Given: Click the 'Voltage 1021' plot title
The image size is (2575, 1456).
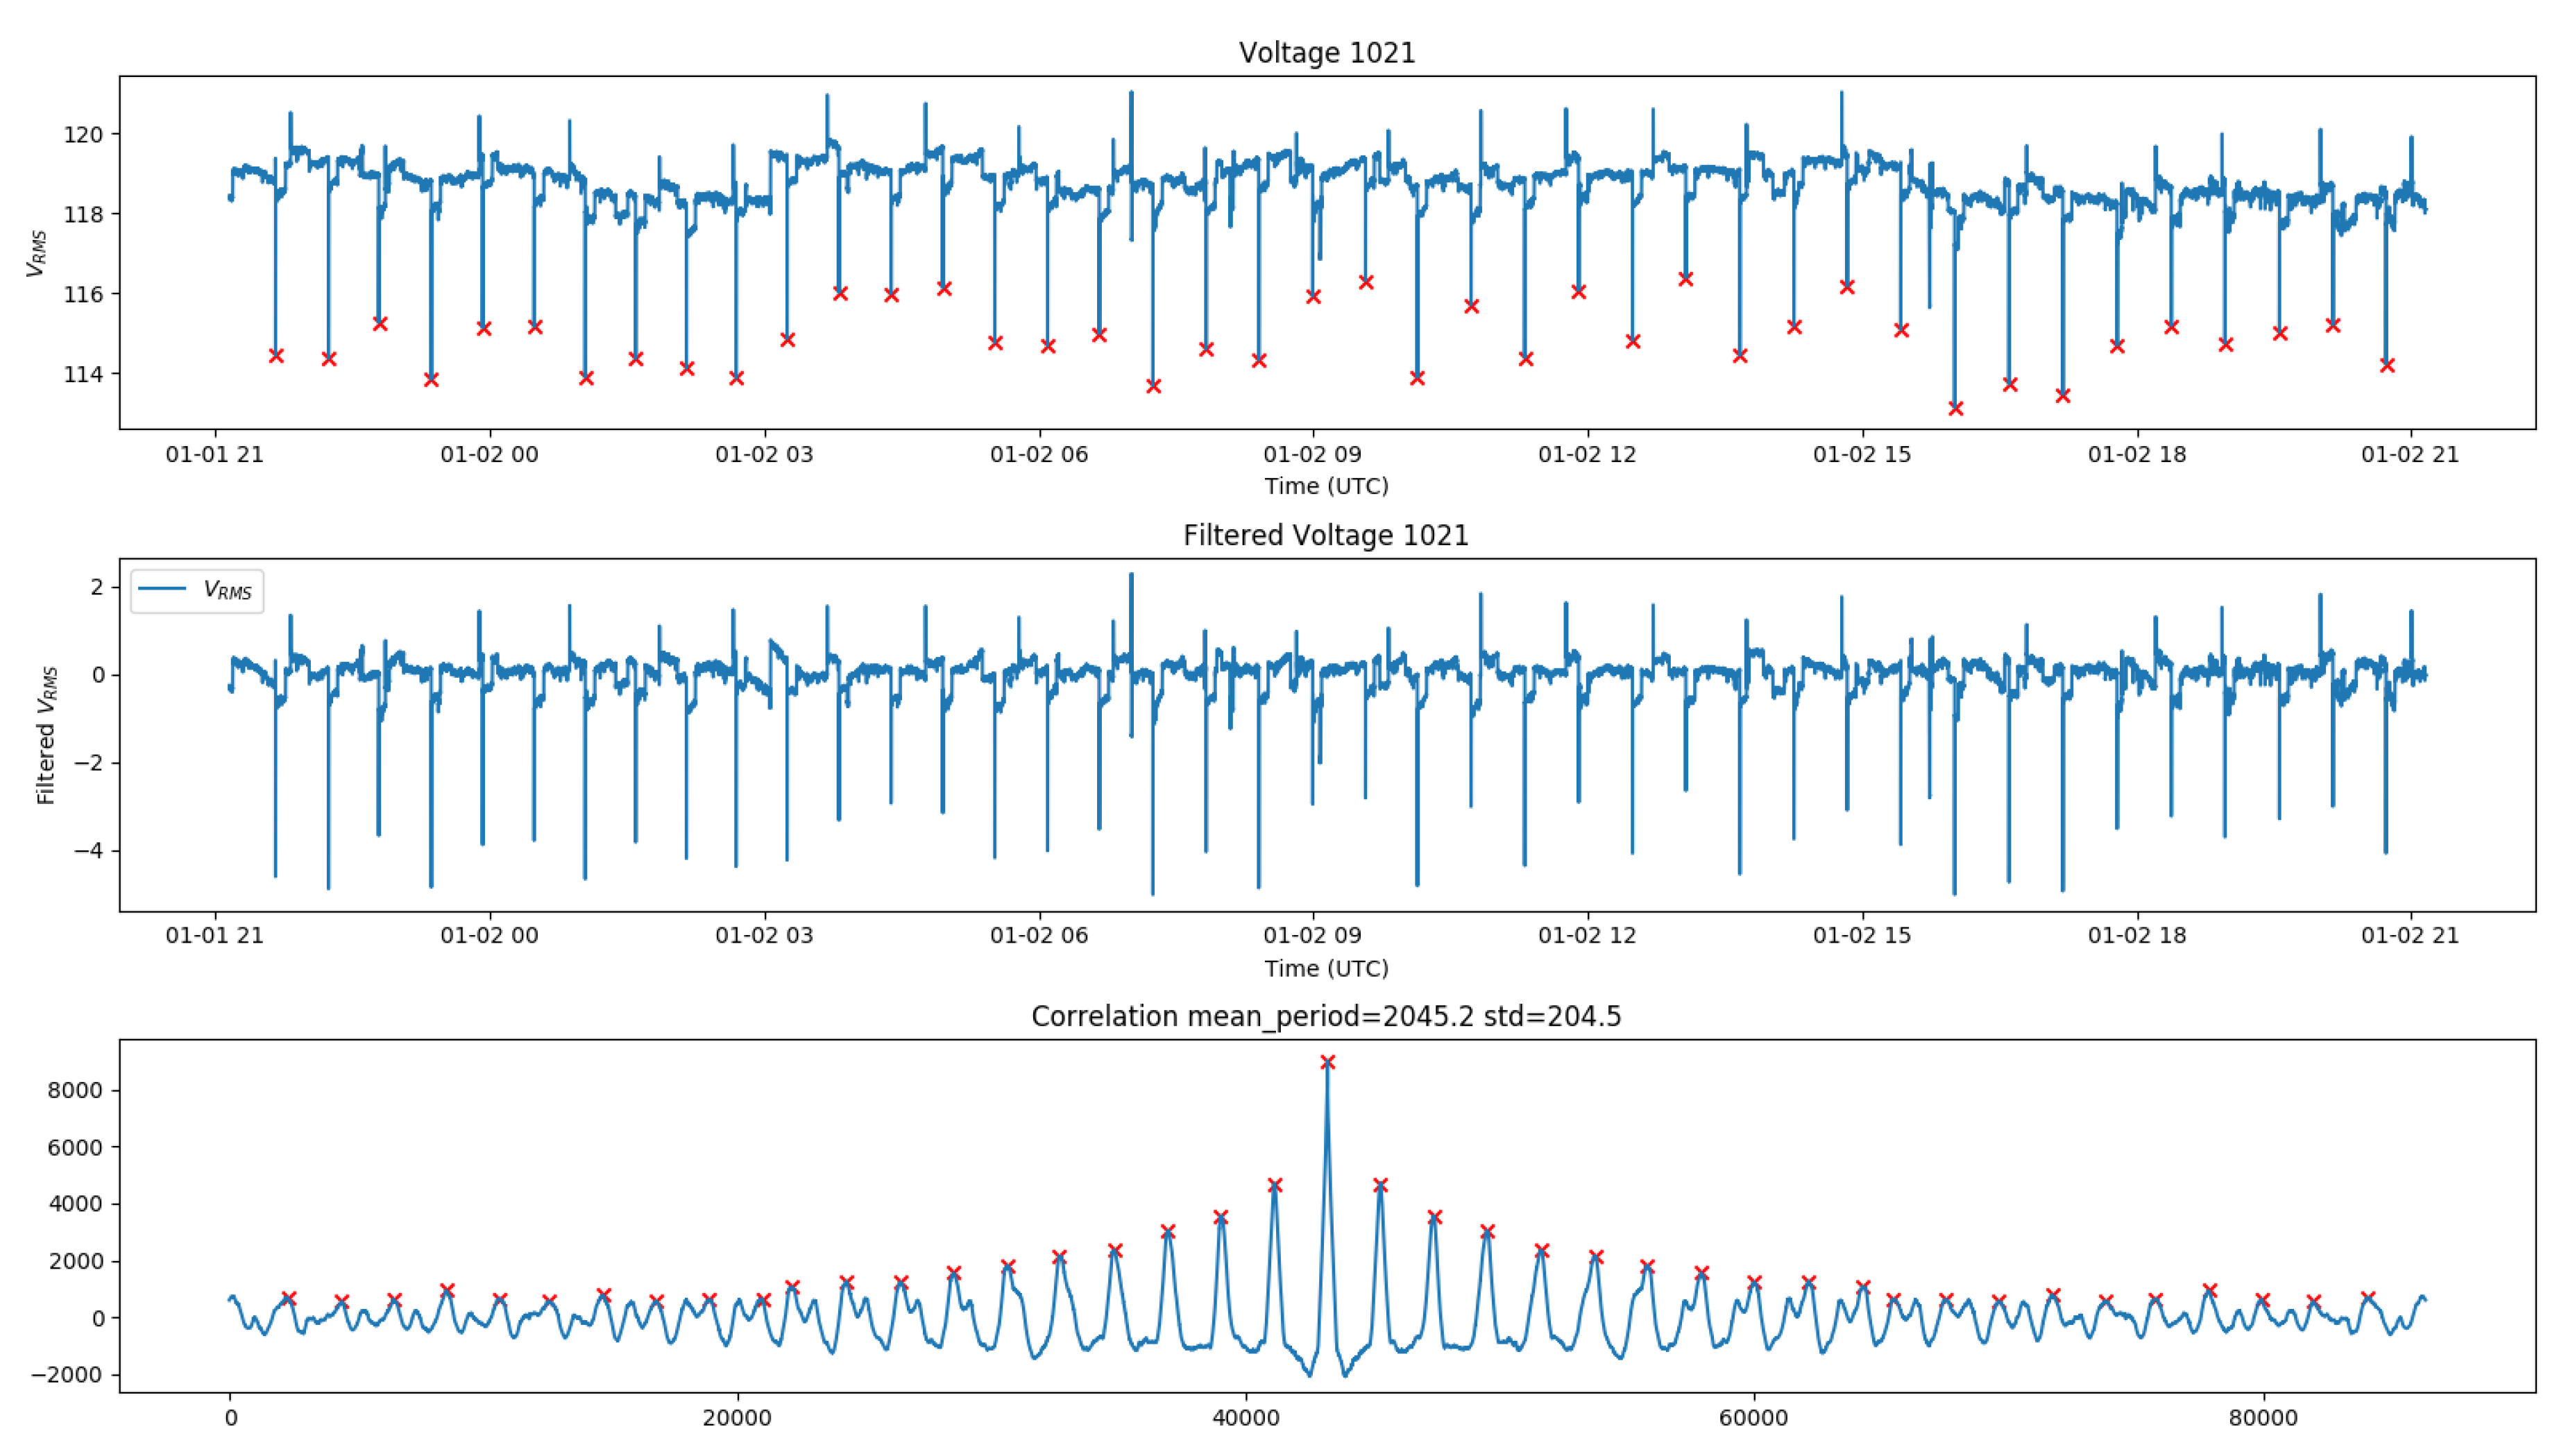Looking at the screenshot, I should pos(1326,53).
